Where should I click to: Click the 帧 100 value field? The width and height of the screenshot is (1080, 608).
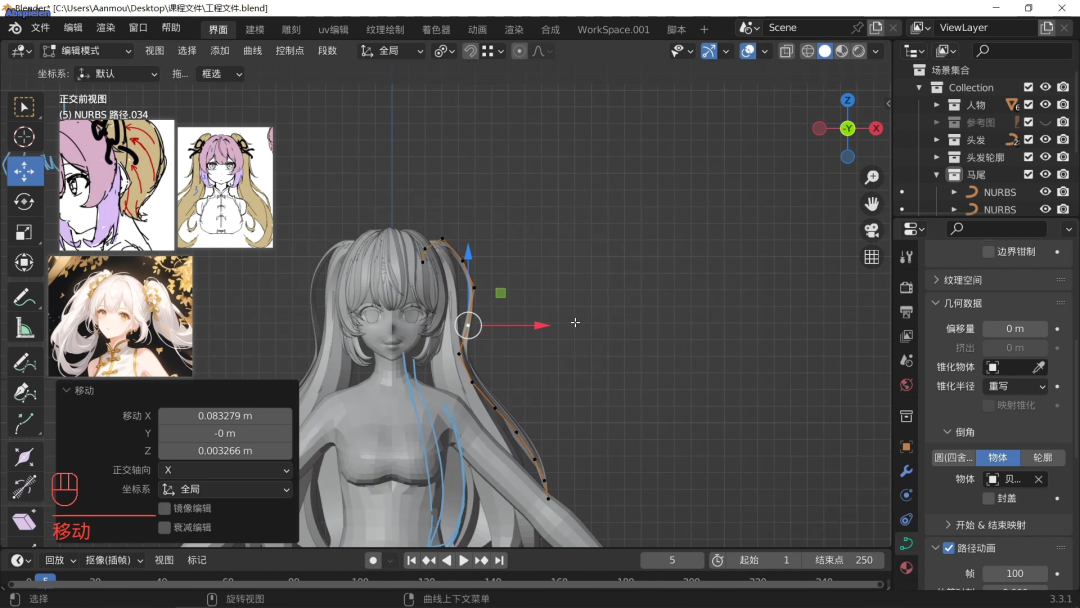tap(1015, 574)
